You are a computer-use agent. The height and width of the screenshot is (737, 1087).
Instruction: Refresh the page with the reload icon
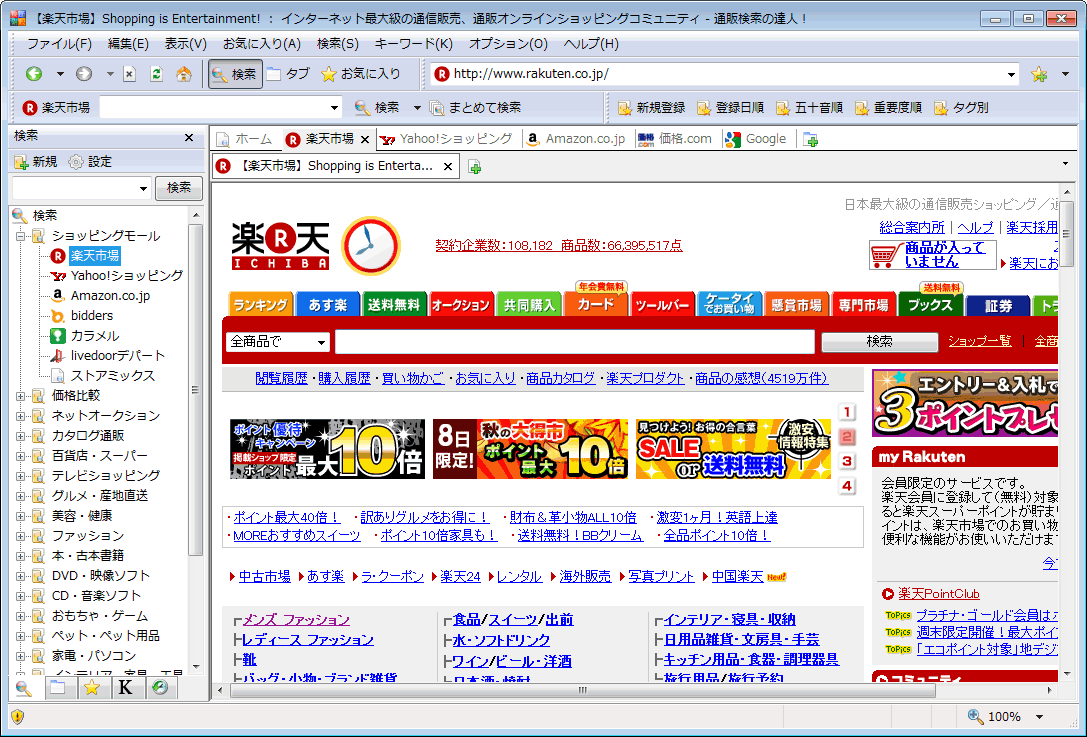(x=157, y=73)
